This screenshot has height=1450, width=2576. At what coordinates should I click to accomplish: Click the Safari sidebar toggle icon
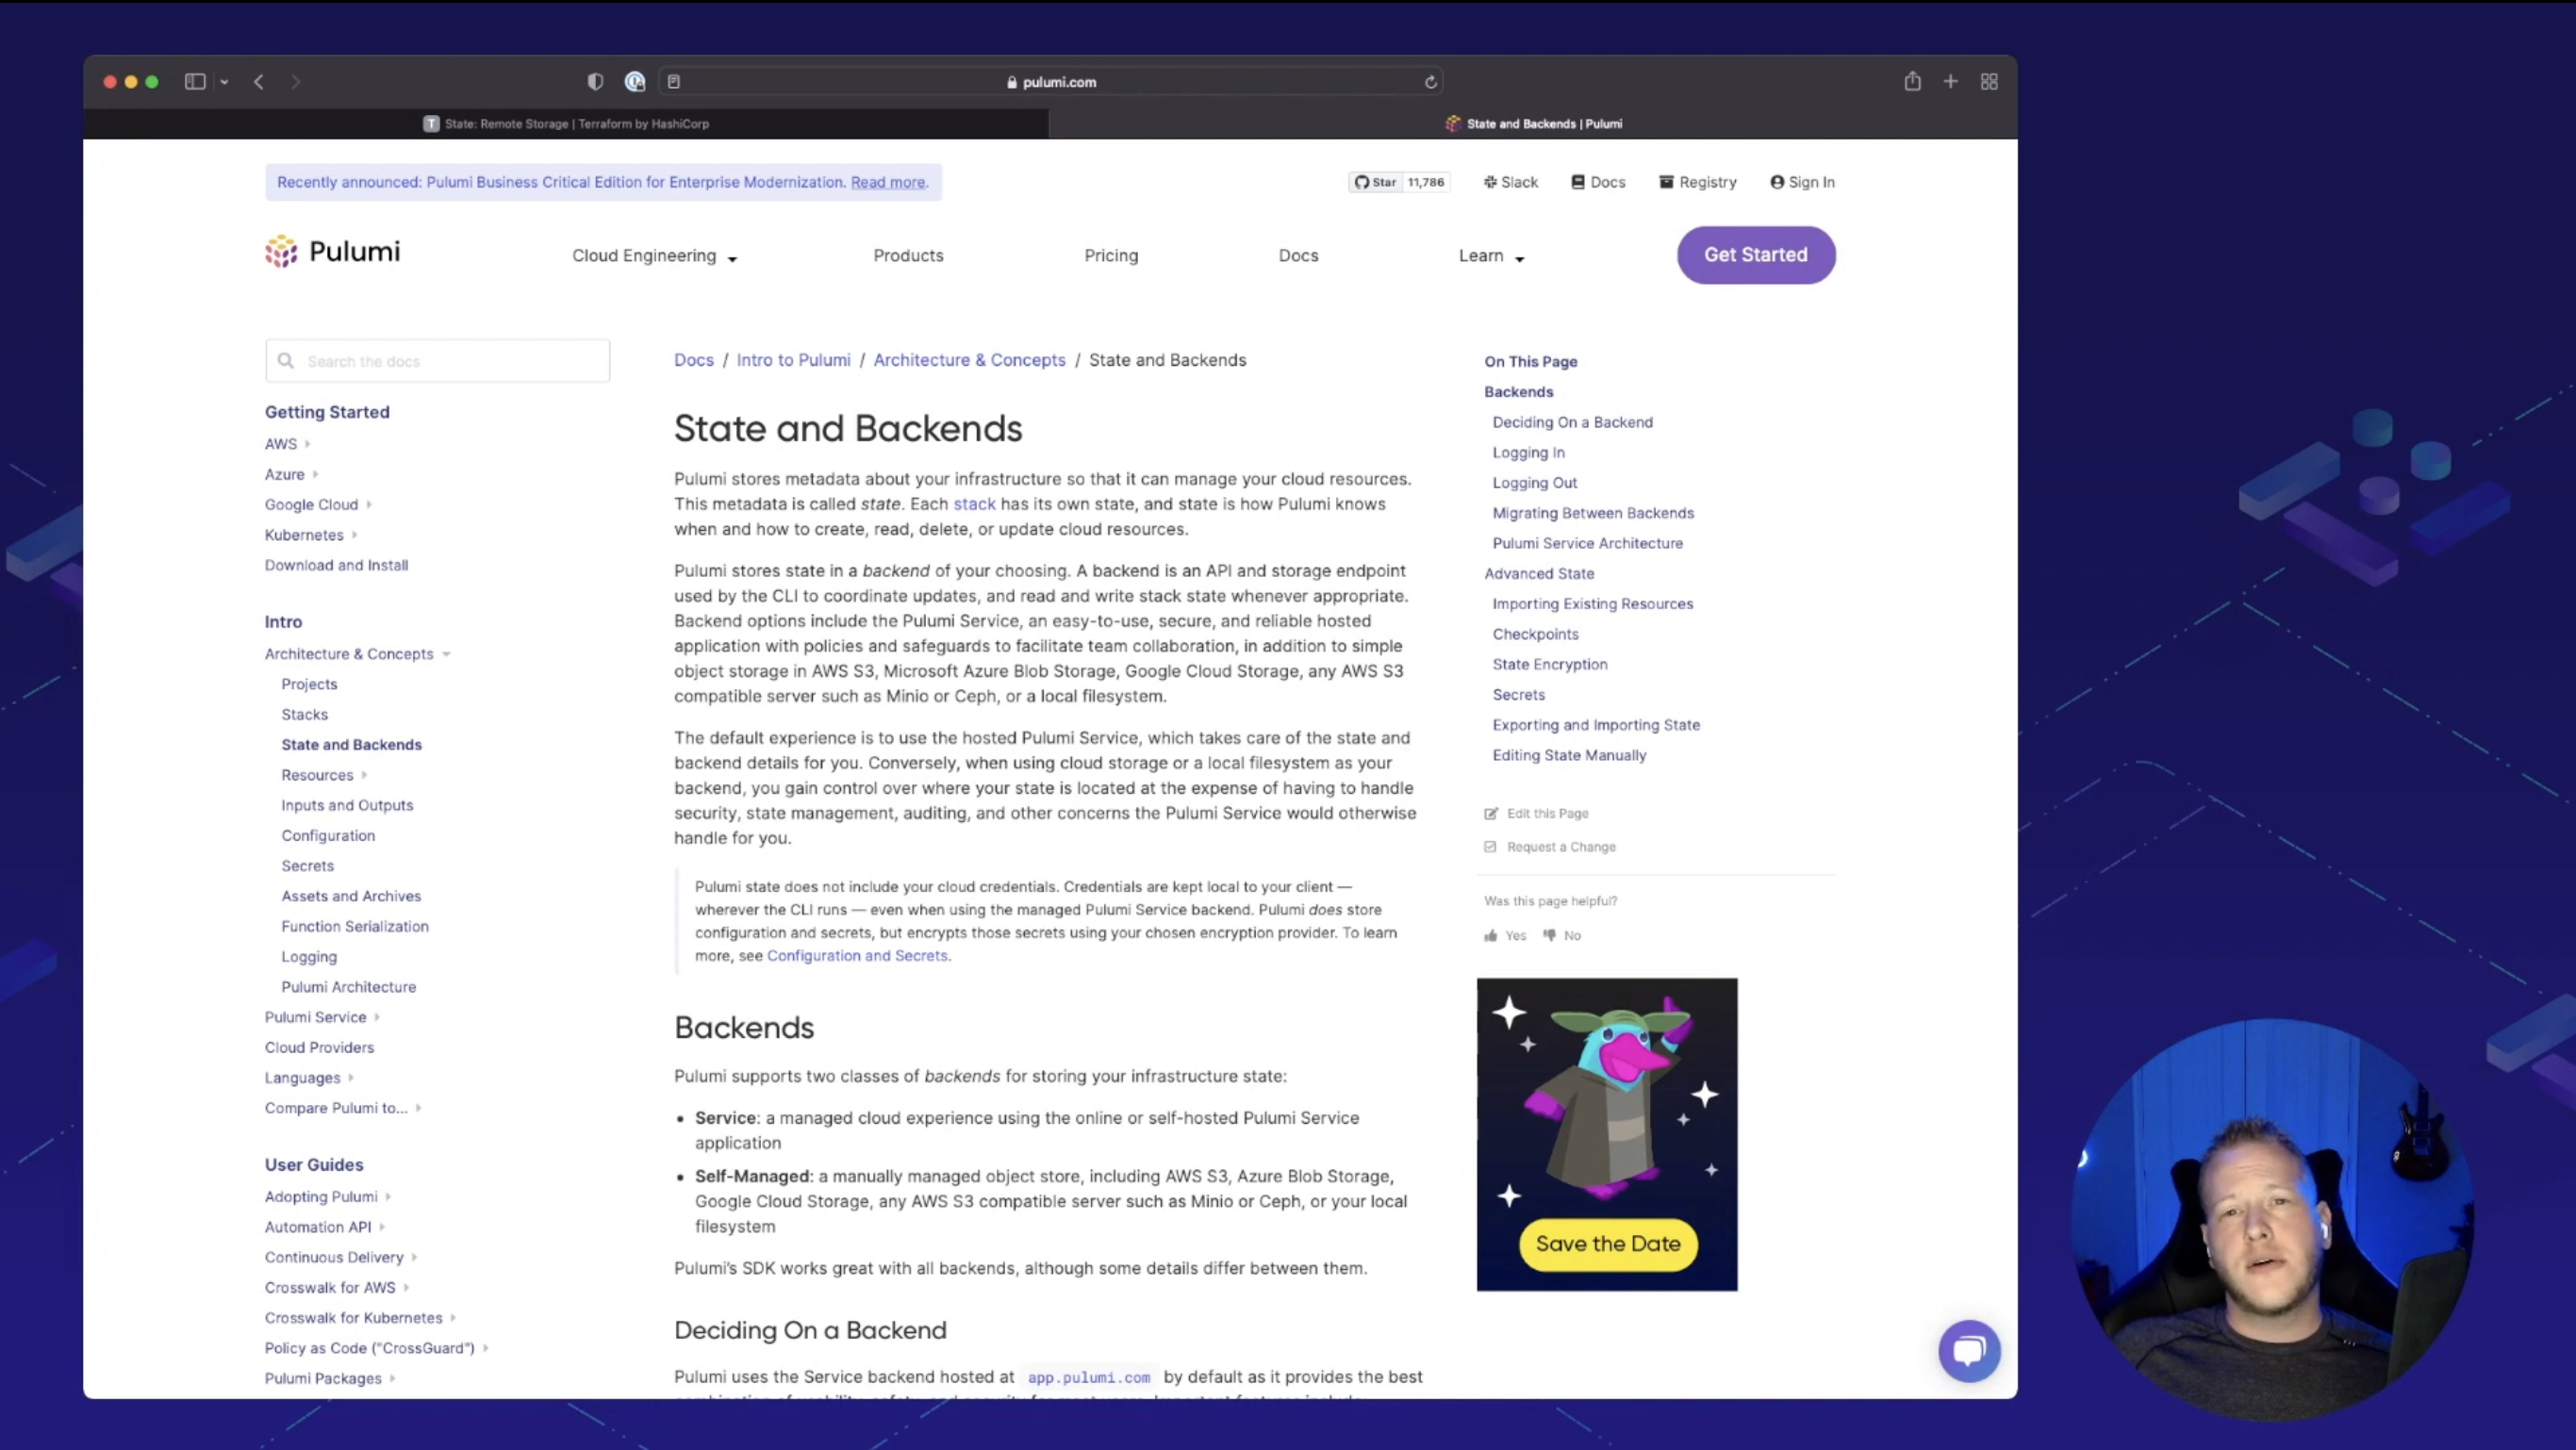(x=195, y=82)
